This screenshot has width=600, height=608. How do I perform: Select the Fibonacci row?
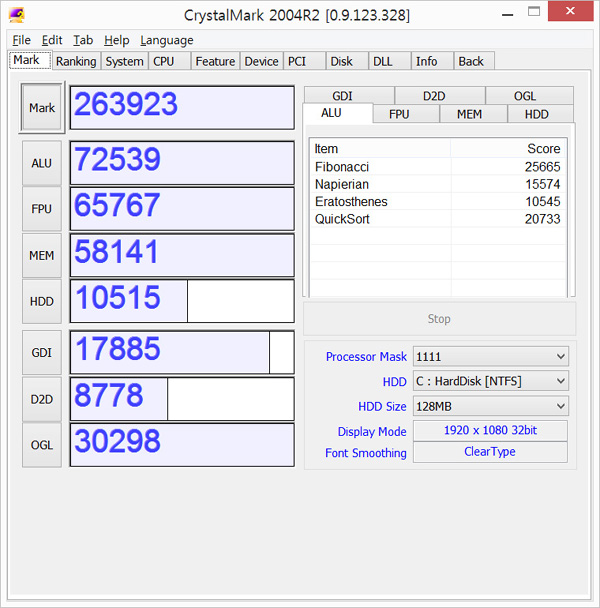[x=438, y=167]
